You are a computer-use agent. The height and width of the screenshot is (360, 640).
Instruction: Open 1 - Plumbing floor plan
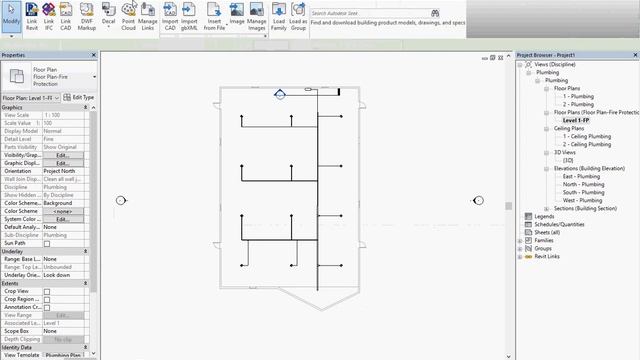pyautogui.click(x=578, y=96)
